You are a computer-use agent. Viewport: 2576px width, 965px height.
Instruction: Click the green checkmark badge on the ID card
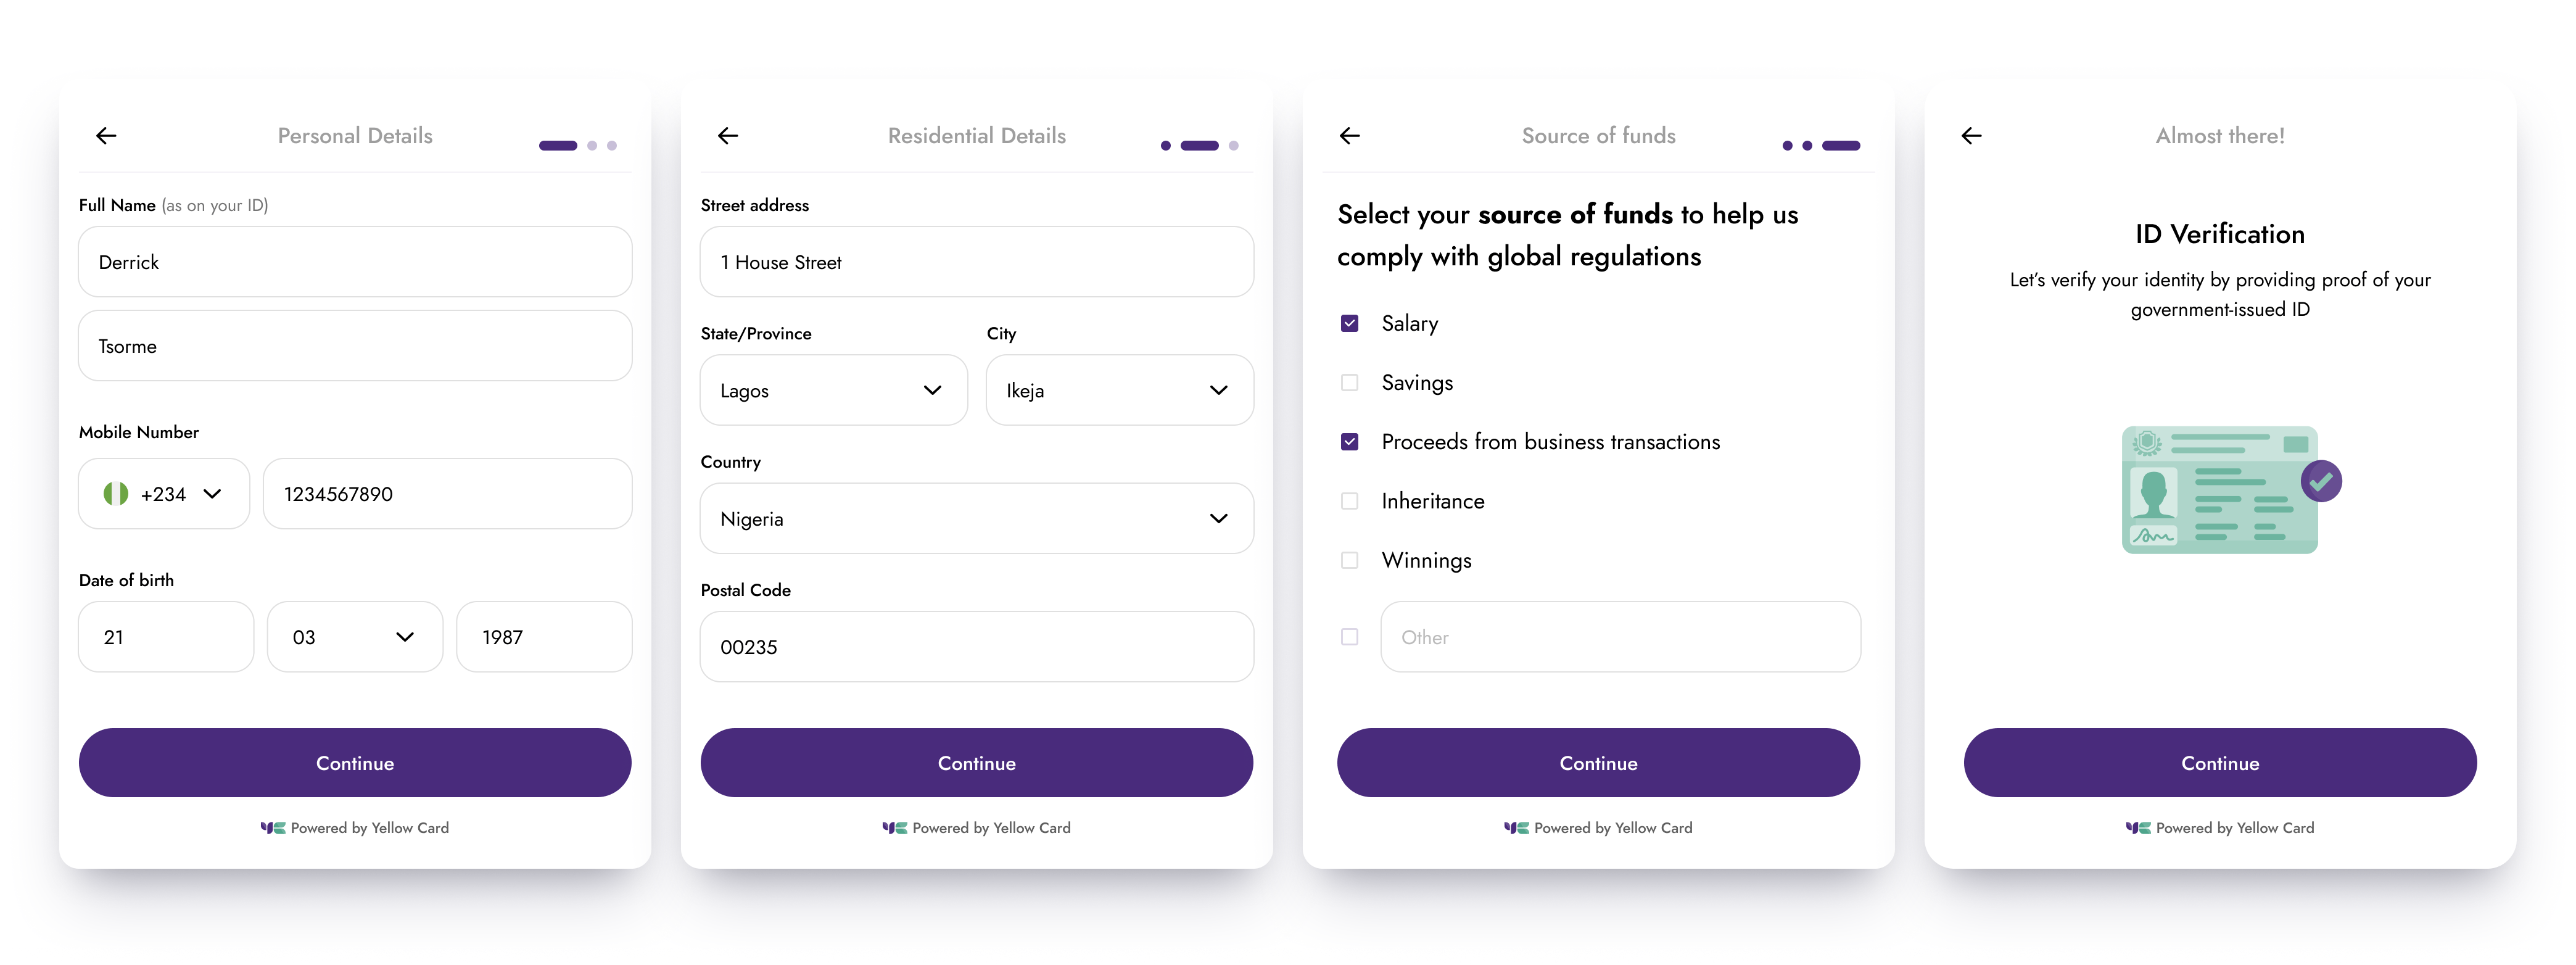(2323, 481)
